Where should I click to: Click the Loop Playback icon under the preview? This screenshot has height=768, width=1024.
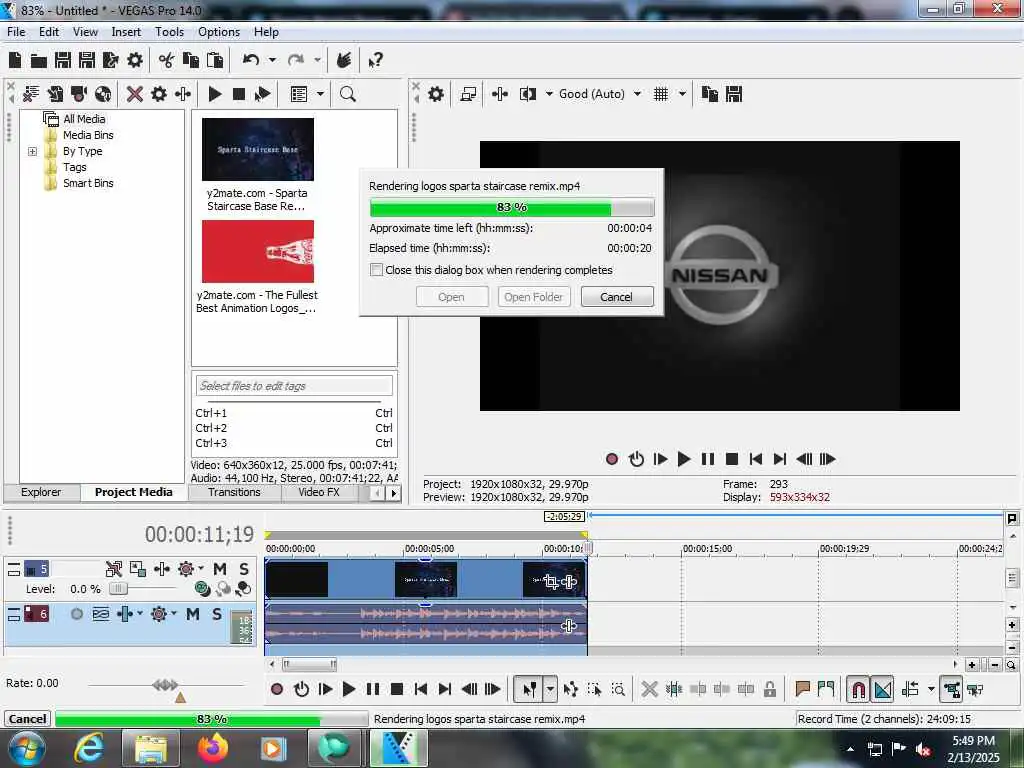click(636, 459)
